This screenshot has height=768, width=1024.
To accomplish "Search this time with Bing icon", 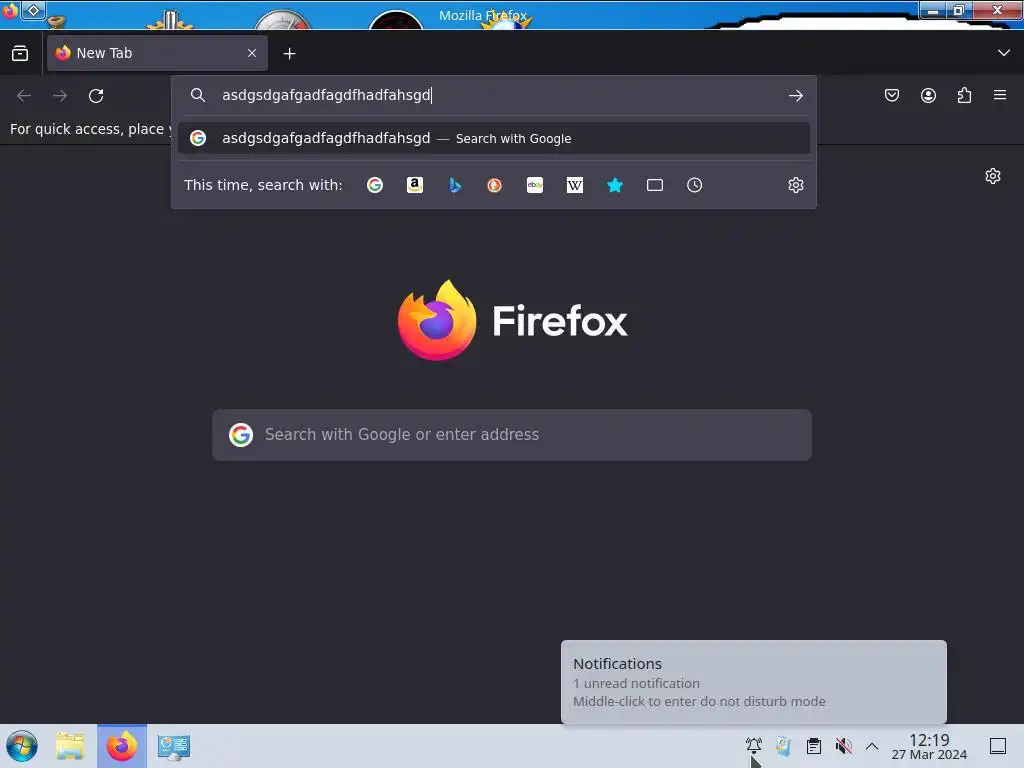I will coord(455,185).
